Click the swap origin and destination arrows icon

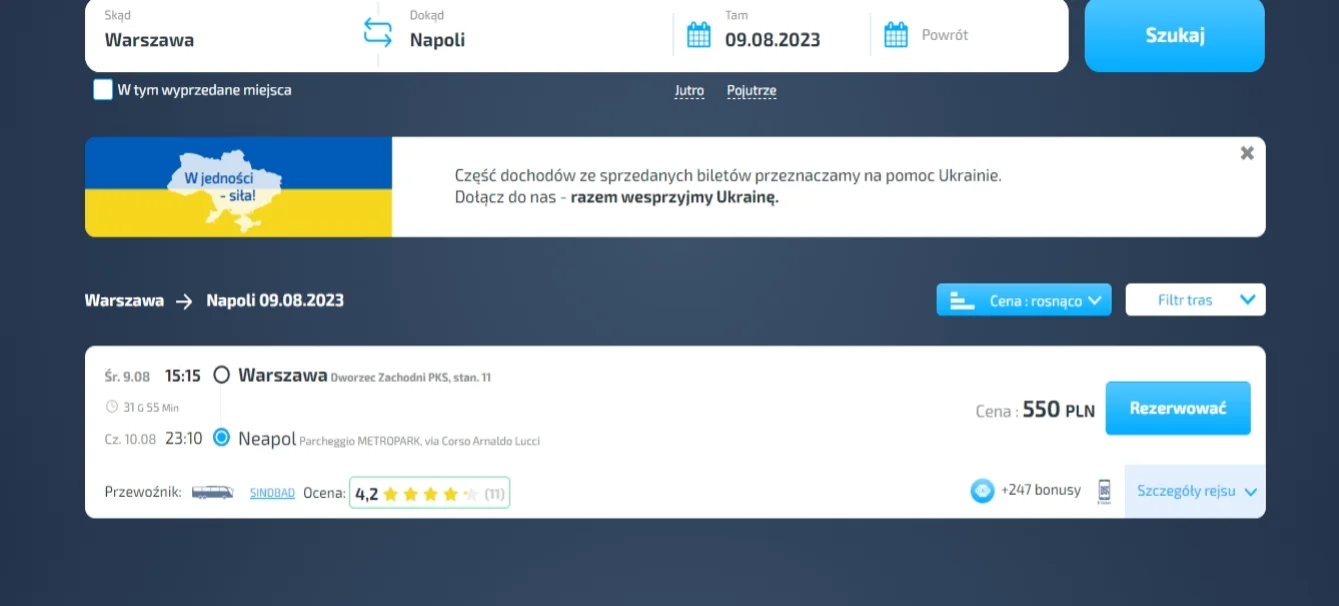click(377, 33)
